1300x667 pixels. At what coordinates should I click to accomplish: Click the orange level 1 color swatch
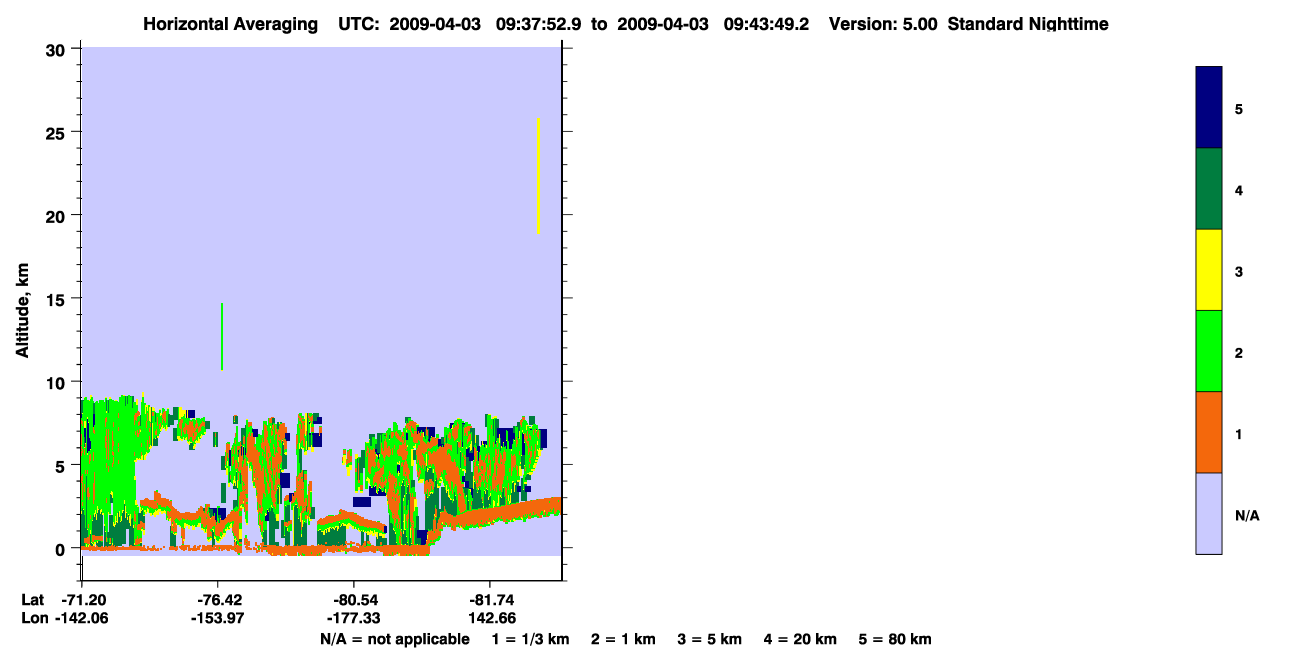coord(1209,432)
